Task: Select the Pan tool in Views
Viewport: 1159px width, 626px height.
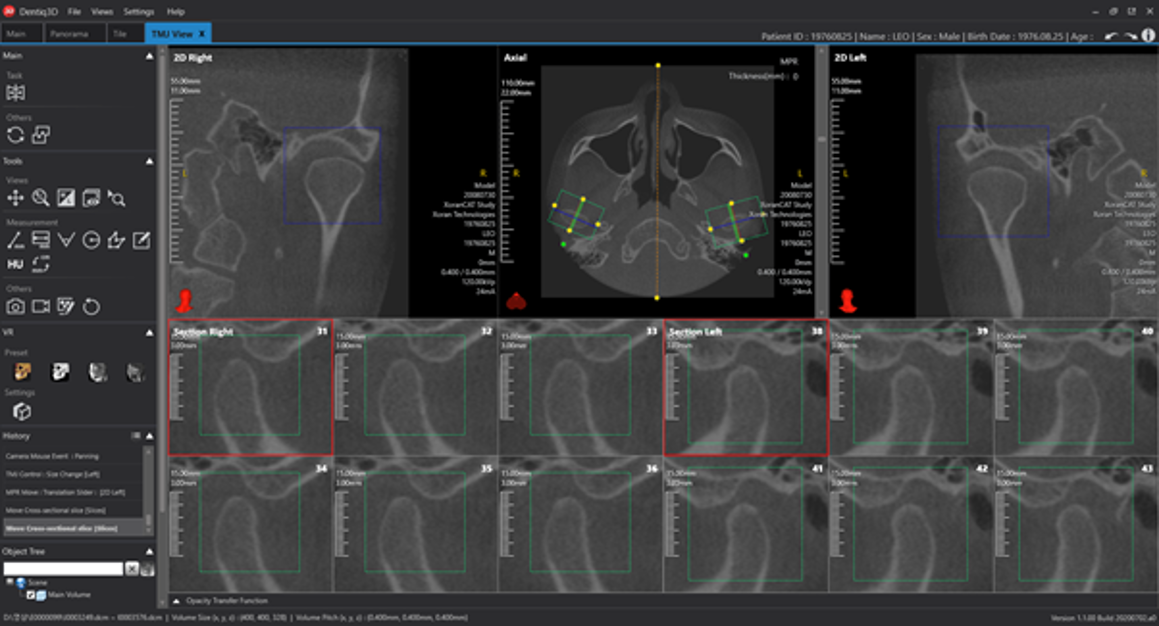Action: 15,198
